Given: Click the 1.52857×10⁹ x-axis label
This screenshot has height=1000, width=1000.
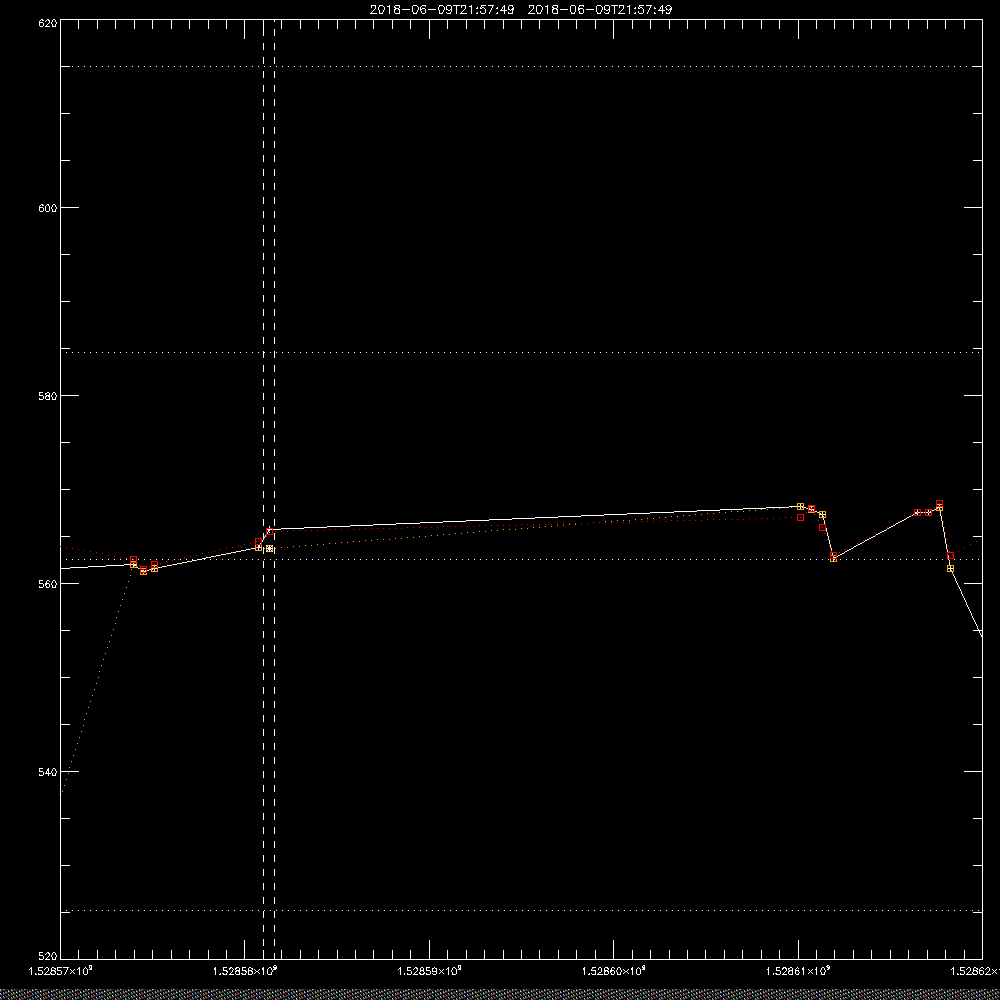Looking at the screenshot, I should [61, 971].
